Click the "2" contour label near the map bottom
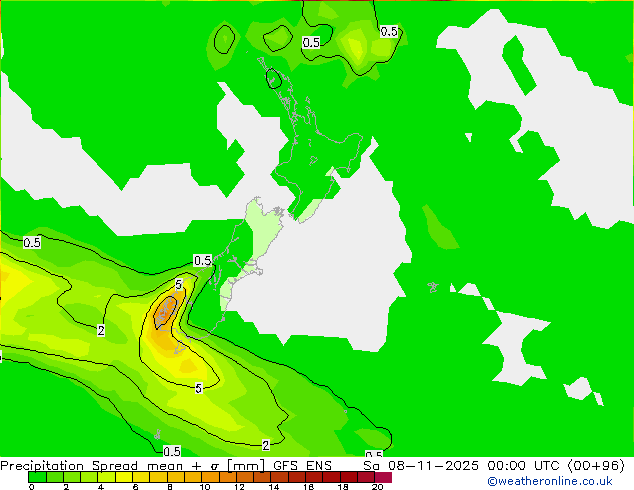Screen dimensions: 634x490 tap(266, 446)
